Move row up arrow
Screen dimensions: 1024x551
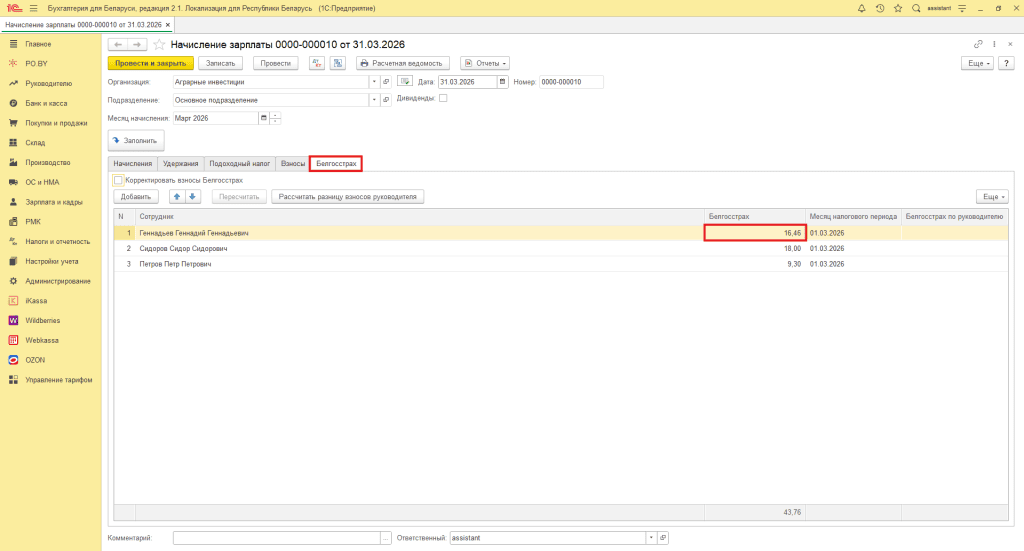(177, 197)
